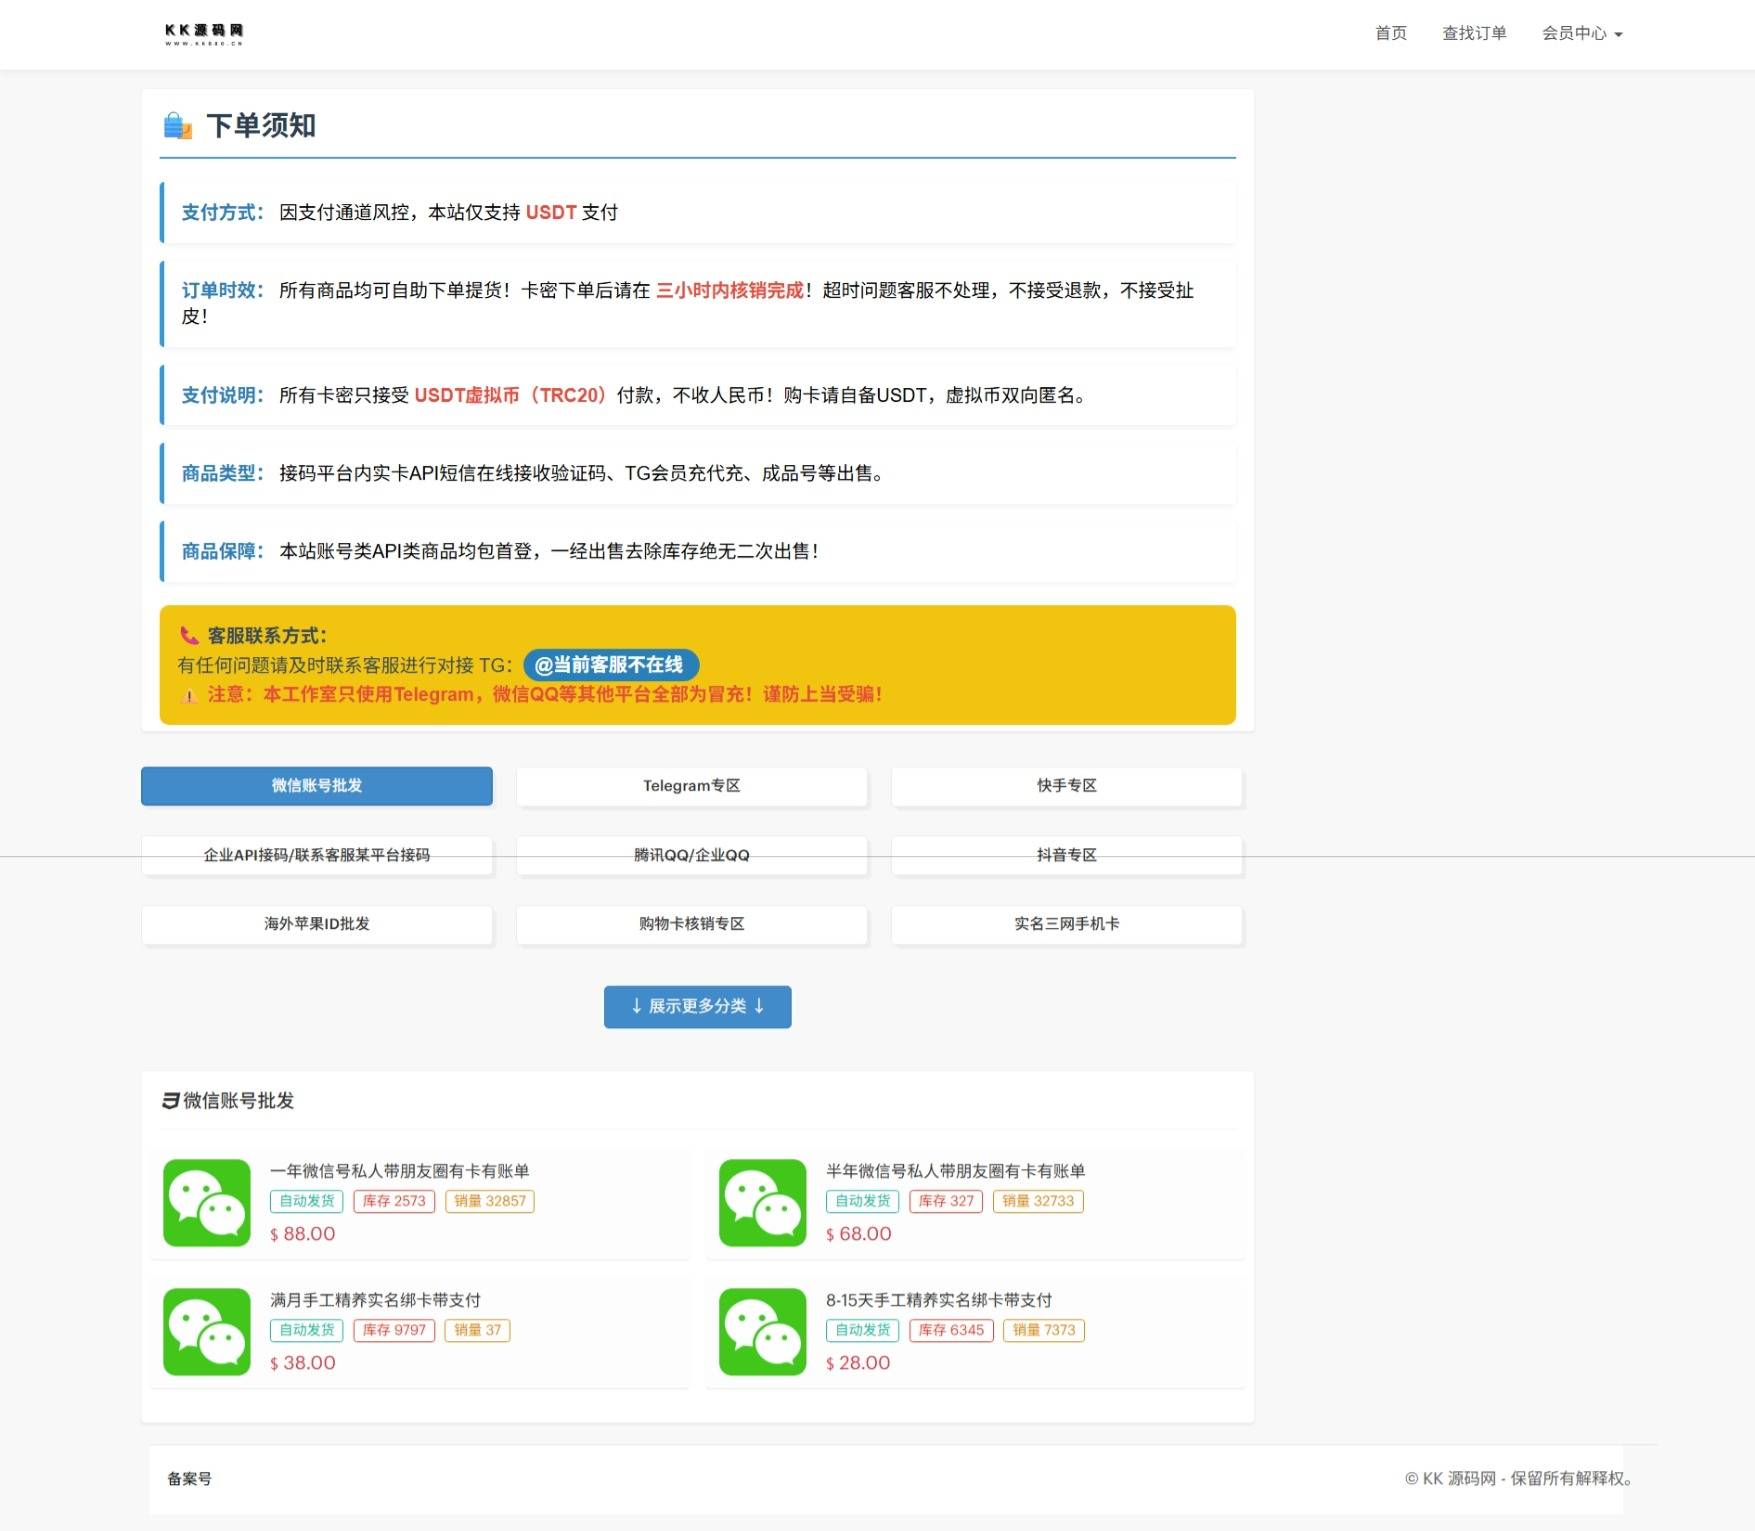Click WeChat icon of 8-15天手工精养 product
The height and width of the screenshot is (1531, 1755).
coord(763,1332)
